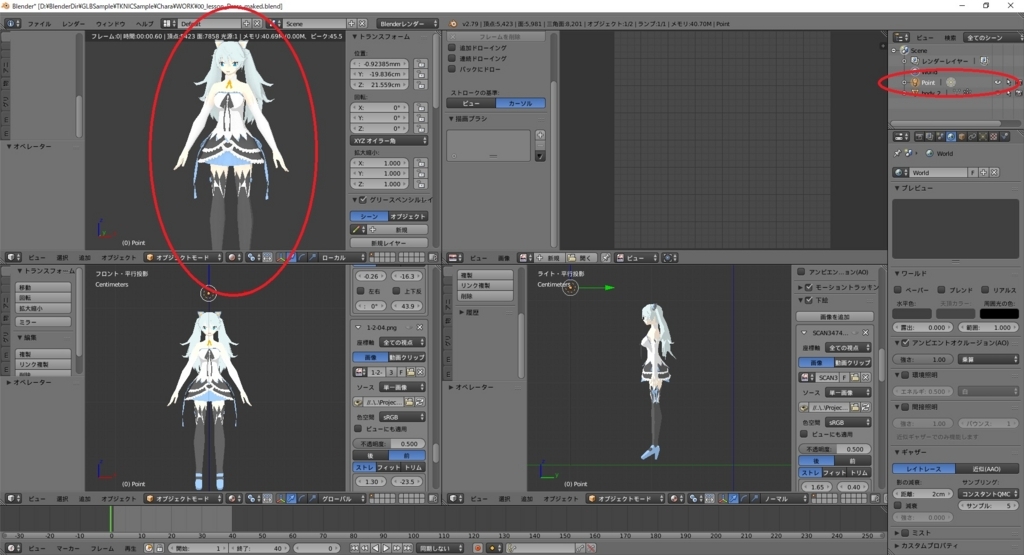The image size is (1024, 555).
Task: Open the Object properties tab icon
Action: (x=961, y=136)
